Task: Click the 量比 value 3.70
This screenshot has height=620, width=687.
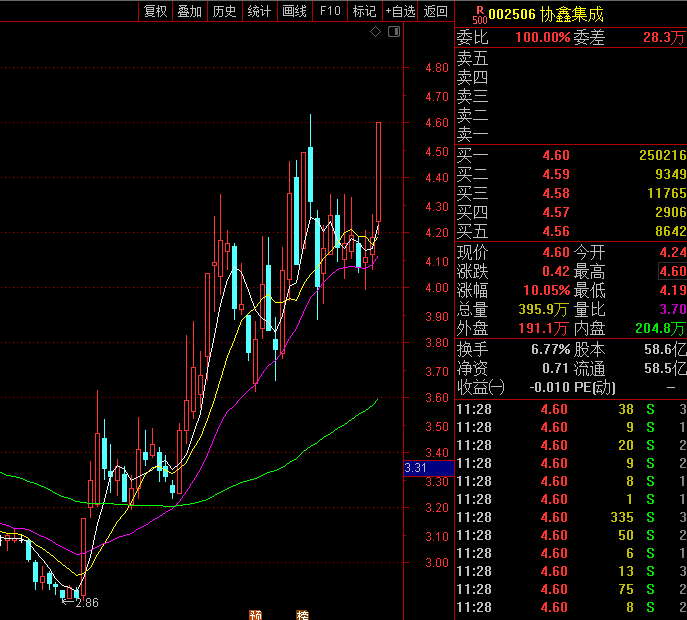Action: pyautogui.click(x=671, y=309)
